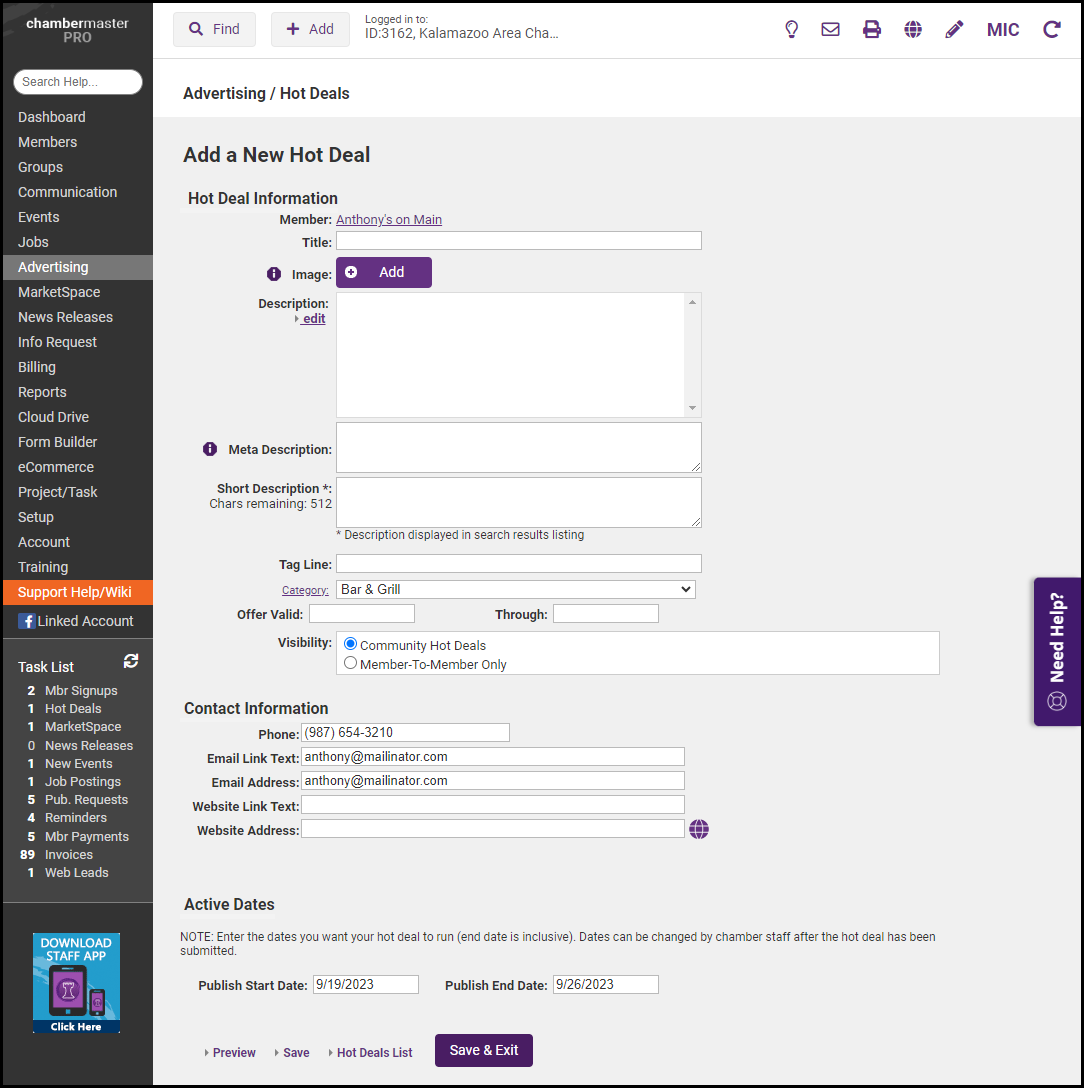Click the Website Link Text field
Viewport: 1084px width, 1088px height.
point(493,805)
